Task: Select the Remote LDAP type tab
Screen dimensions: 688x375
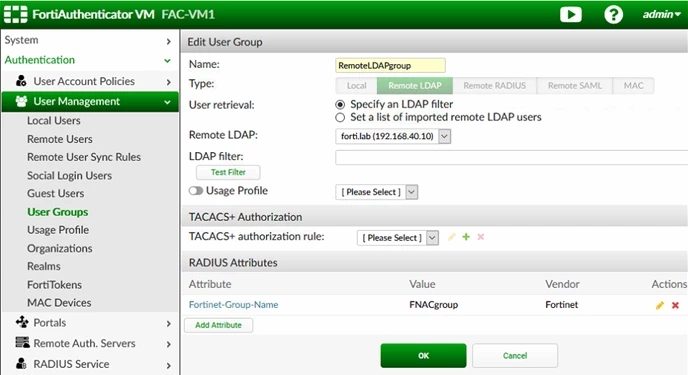Action: [x=415, y=86]
